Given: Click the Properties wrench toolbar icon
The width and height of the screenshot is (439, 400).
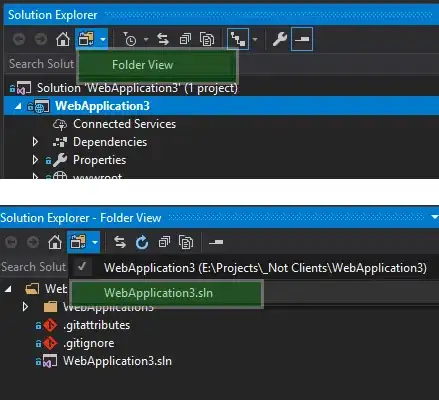Looking at the screenshot, I should tap(280, 39).
